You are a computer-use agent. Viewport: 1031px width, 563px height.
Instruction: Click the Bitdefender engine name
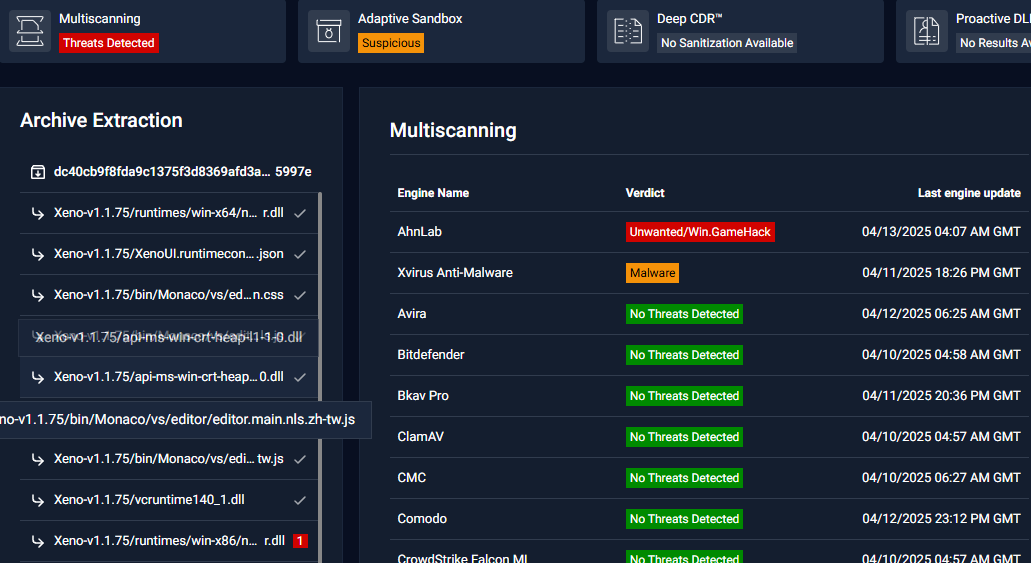pyautogui.click(x=431, y=355)
